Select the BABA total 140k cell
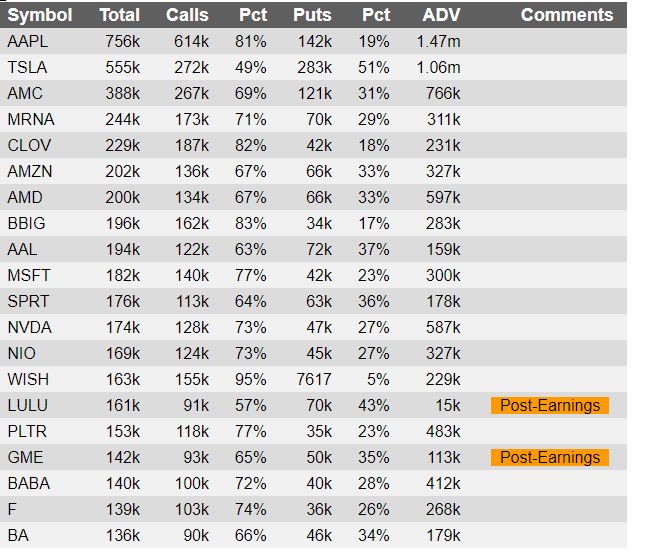 pos(123,484)
